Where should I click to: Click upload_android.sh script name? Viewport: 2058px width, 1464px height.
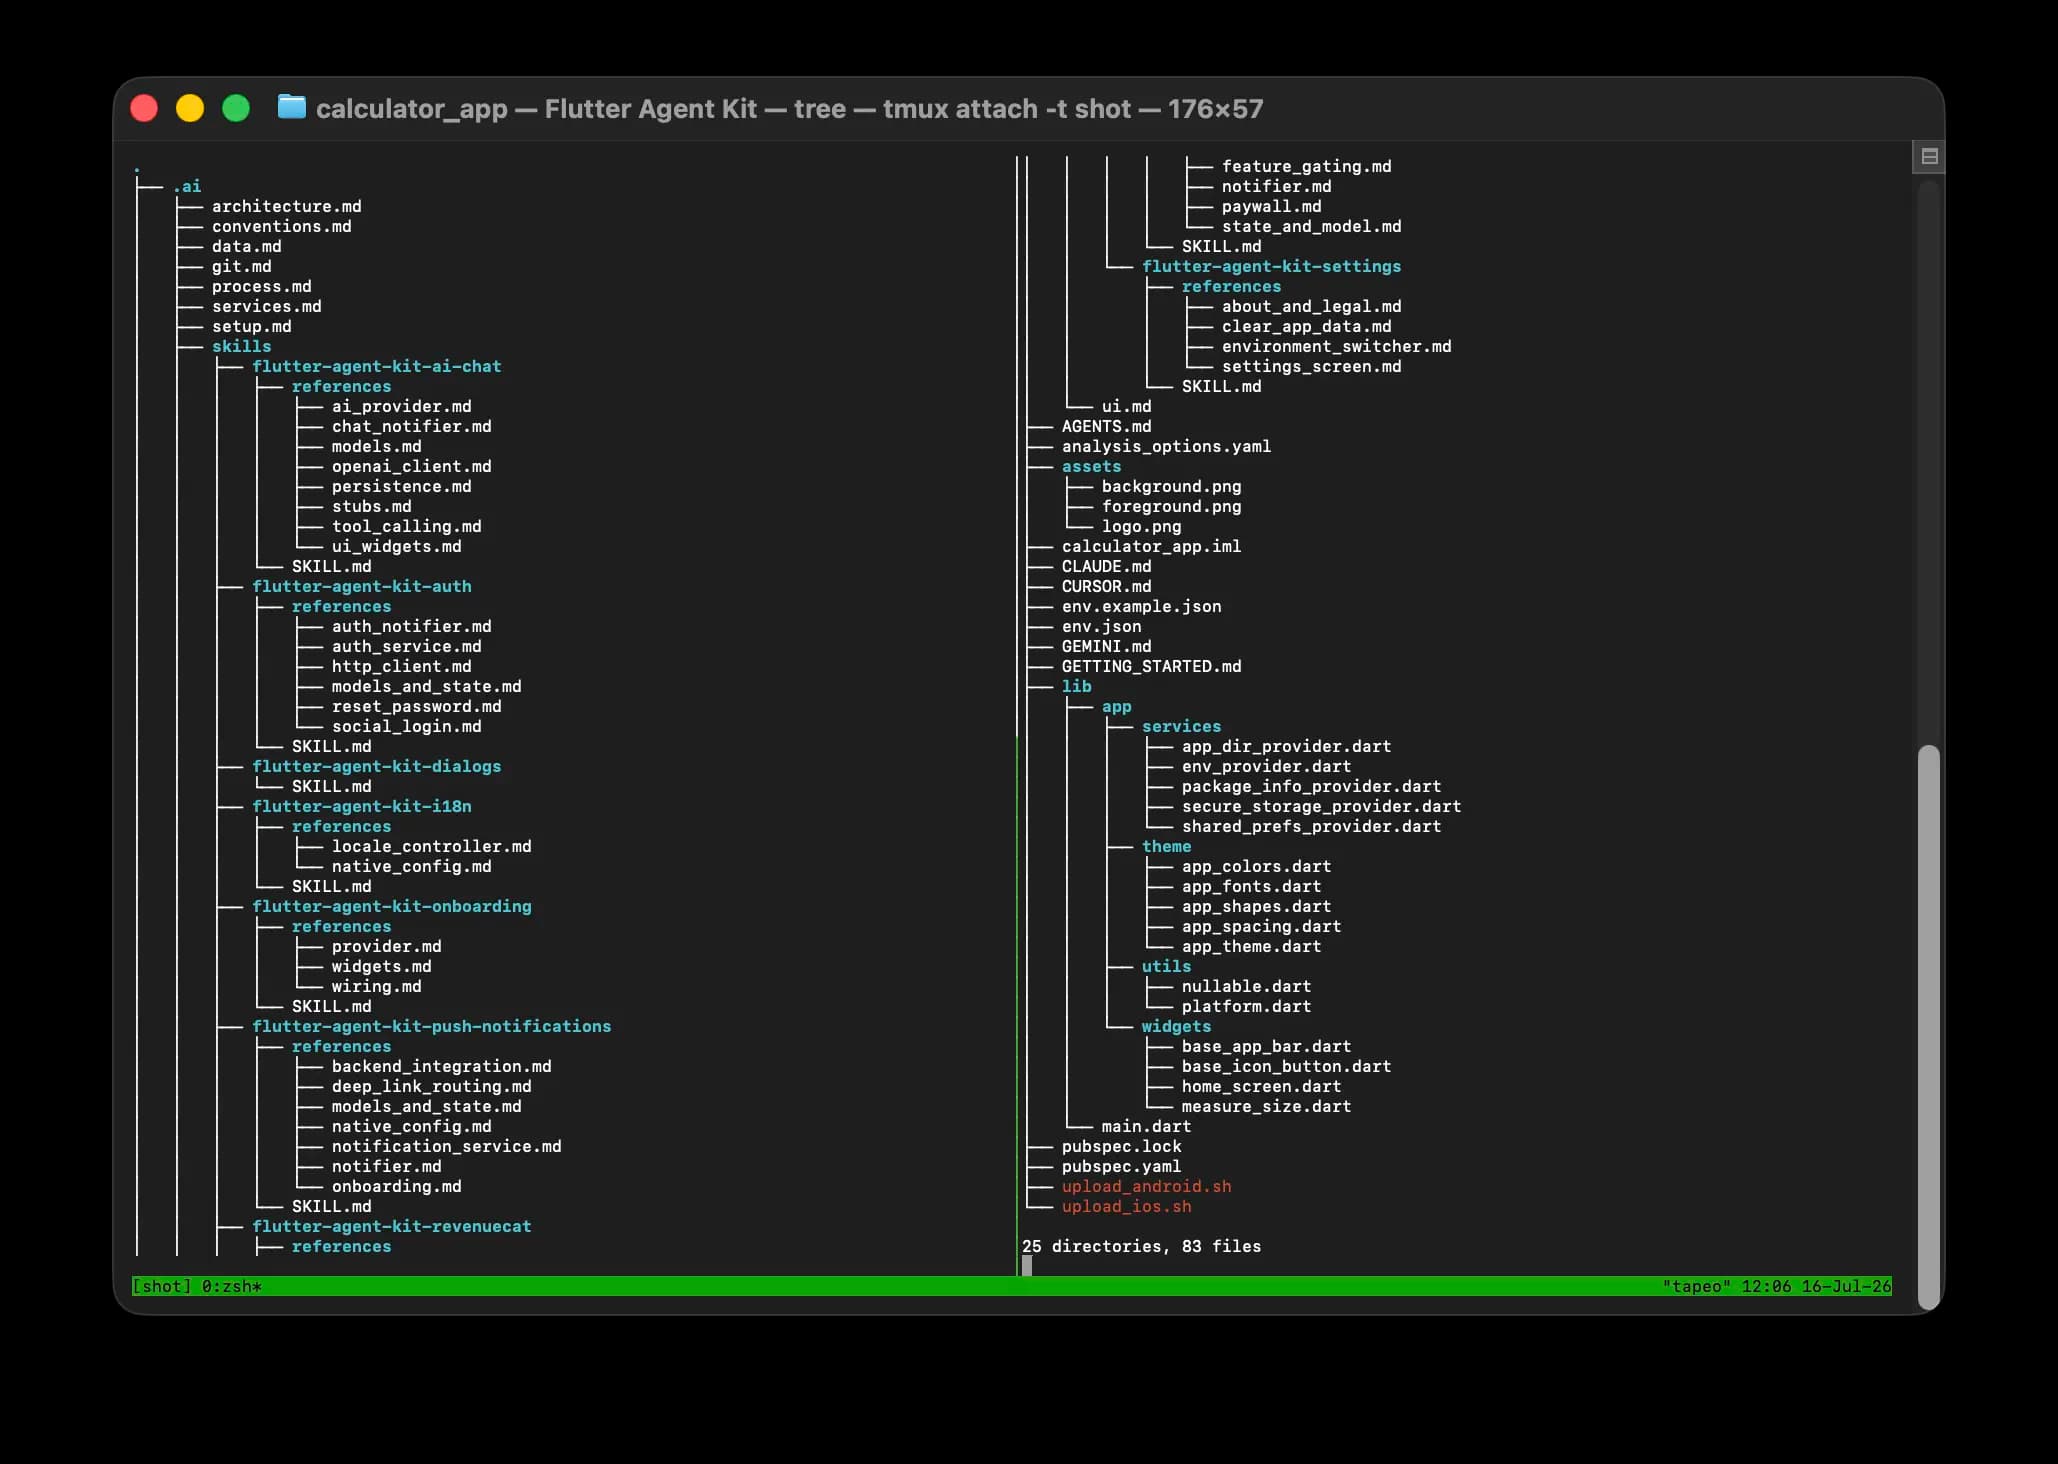coord(1147,1186)
